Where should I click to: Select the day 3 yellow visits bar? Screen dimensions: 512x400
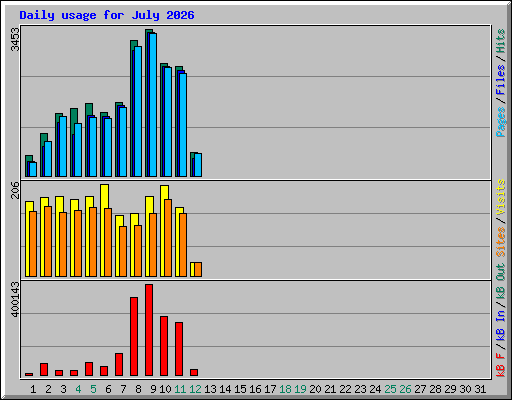(x=59, y=236)
